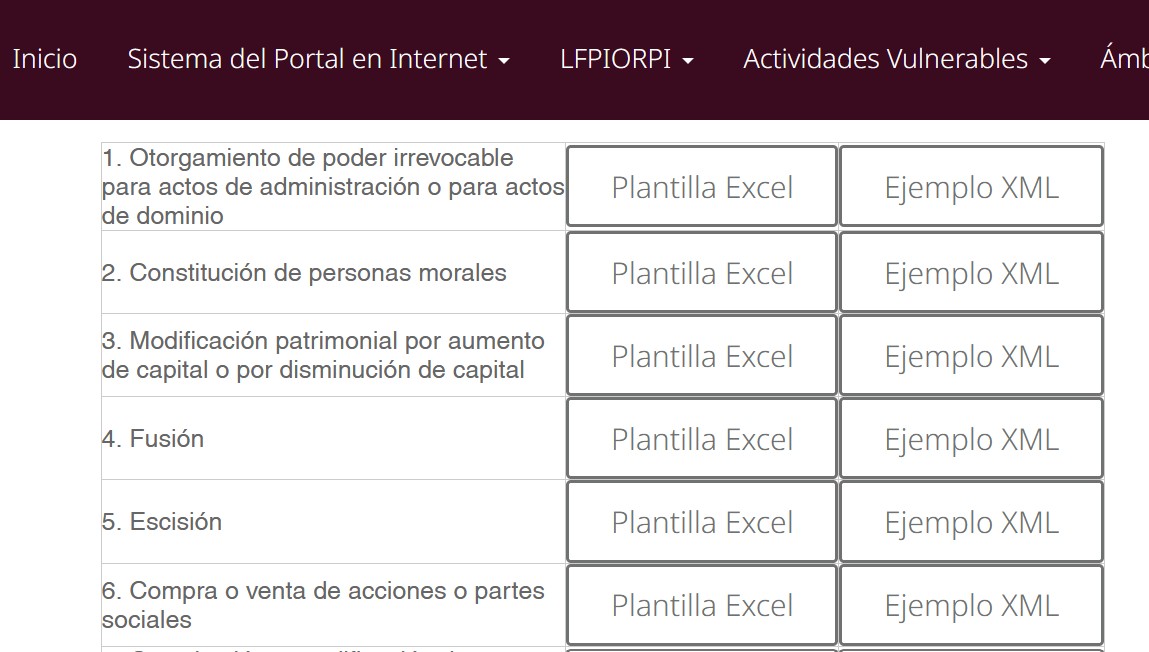Image resolution: width=1149 pixels, height=652 pixels.
Task: Download Plantilla Excel for Compra o venta de acciones
Action: pos(701,605)
